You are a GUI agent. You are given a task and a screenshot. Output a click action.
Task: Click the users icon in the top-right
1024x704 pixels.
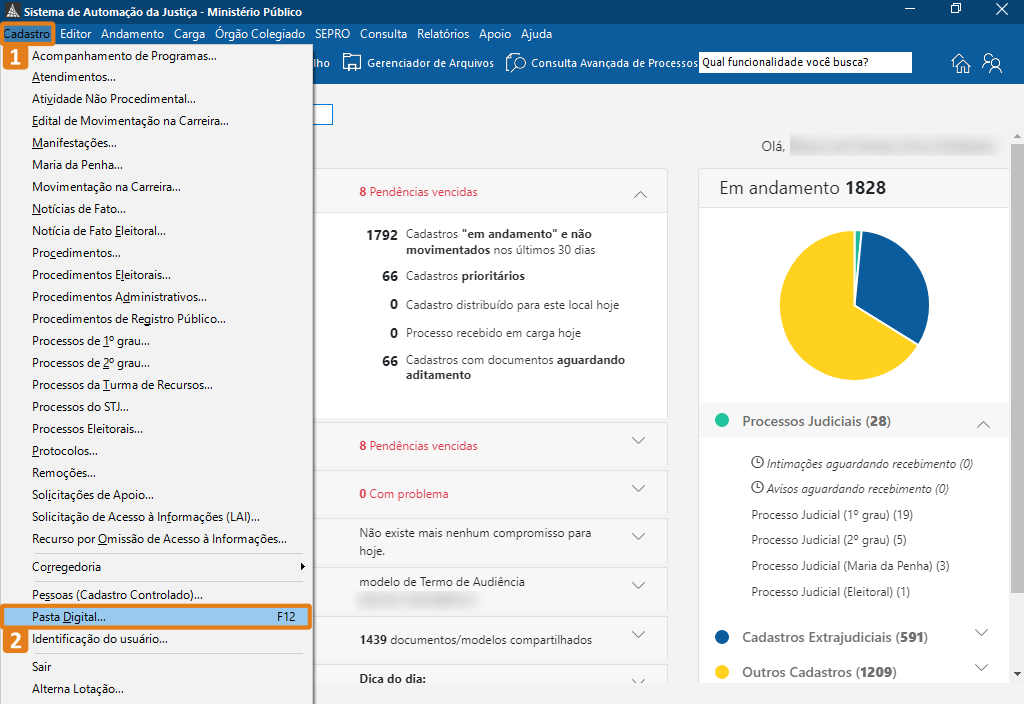click(x=992, y=63)
